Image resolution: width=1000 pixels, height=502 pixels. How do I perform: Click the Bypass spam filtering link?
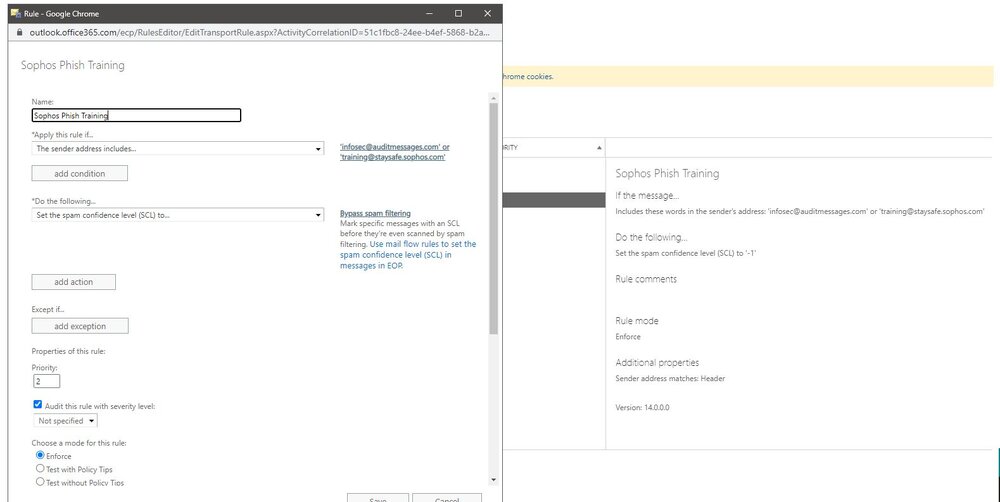point(375,213)
